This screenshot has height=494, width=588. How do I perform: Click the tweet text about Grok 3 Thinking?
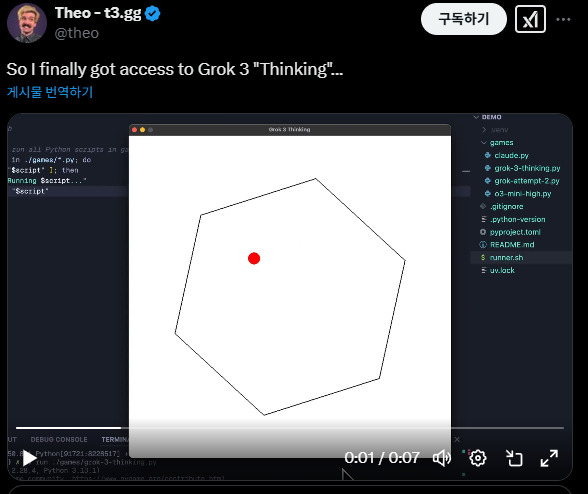[175, 69]
